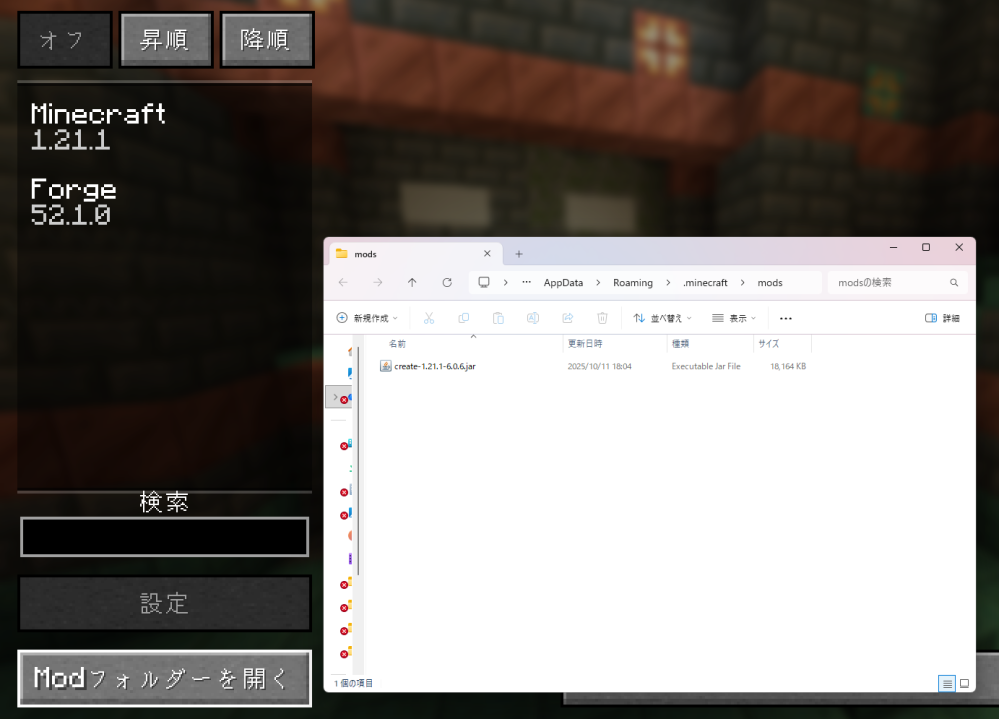Open the 表示 view options dropdown

pos(733,317)
